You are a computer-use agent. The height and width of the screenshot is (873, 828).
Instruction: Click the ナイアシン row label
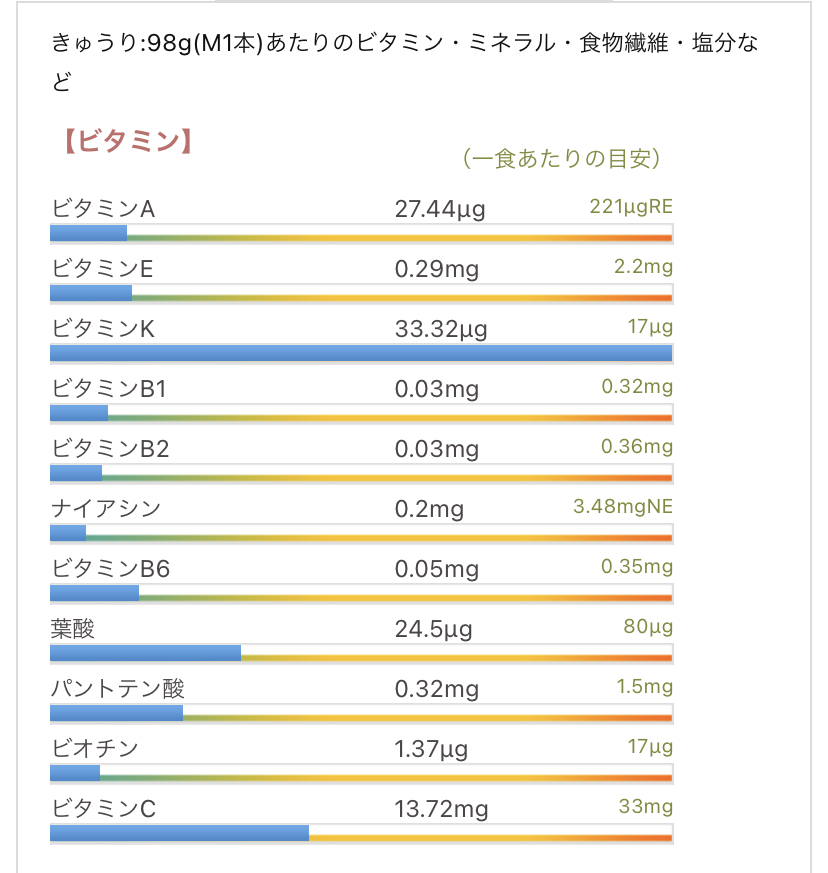click(x=106, y=508)
